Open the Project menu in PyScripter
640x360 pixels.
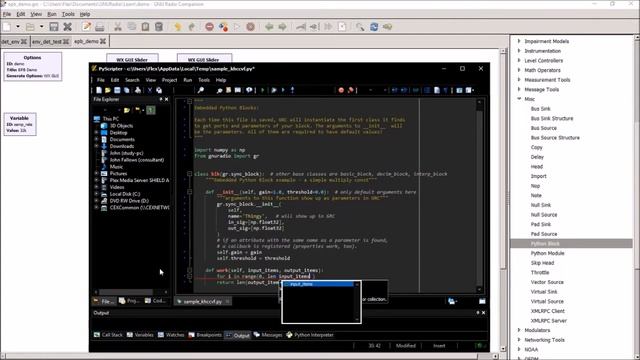(169, 80)
